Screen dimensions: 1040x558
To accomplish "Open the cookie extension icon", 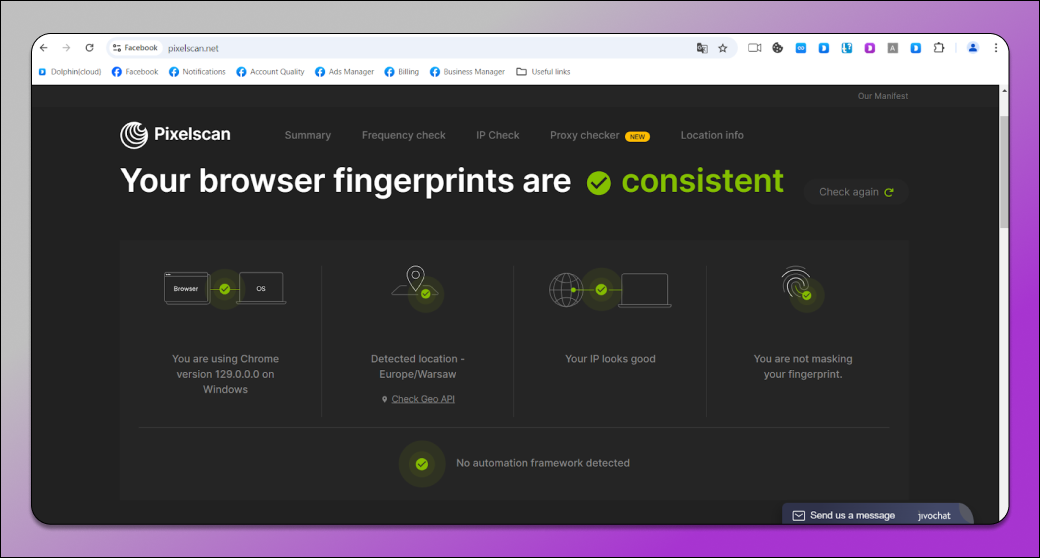I will 778,48.
